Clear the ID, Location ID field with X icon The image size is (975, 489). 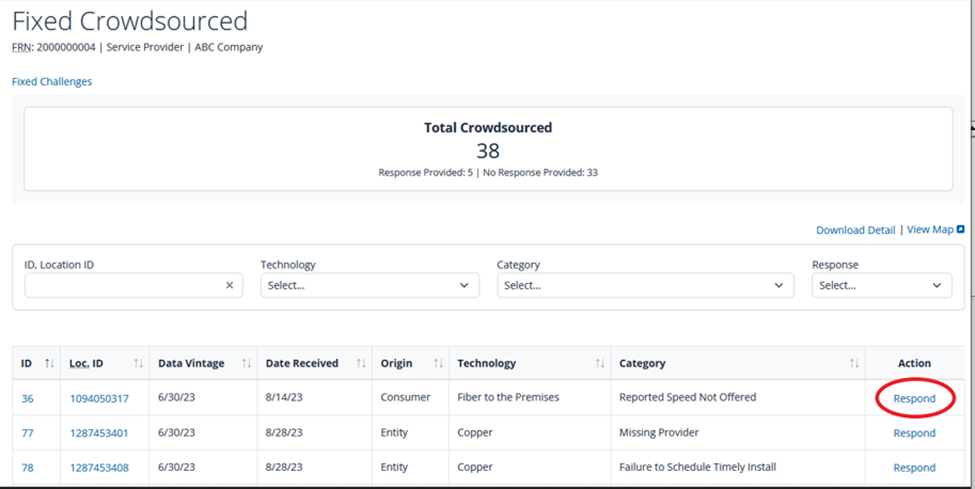point(229,285)
